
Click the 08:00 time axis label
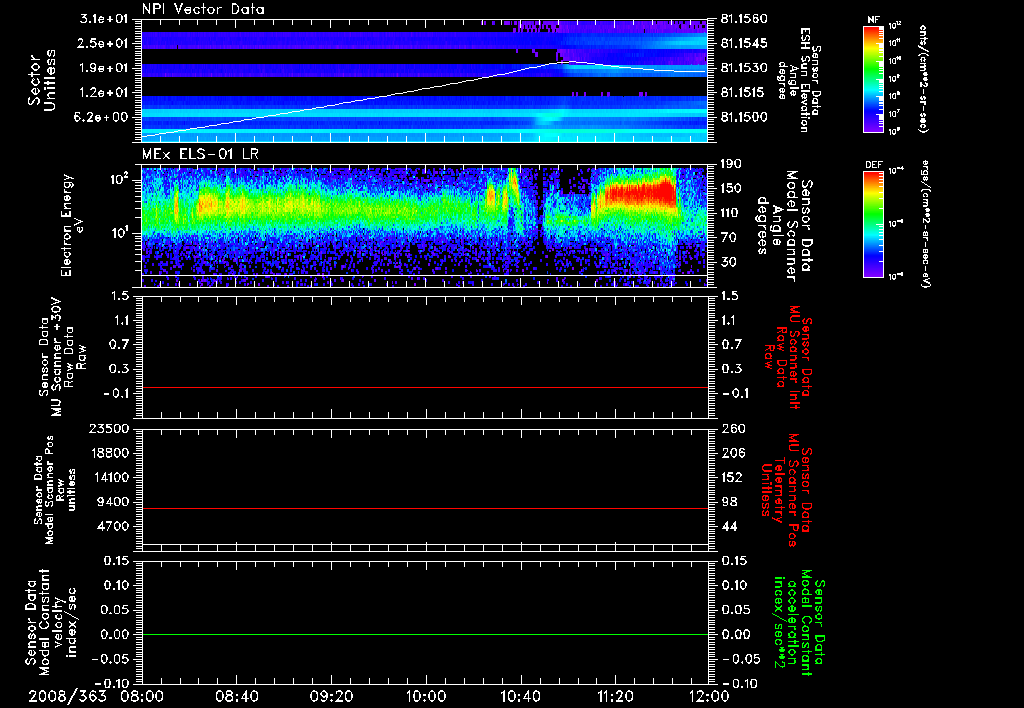[142, 695]
